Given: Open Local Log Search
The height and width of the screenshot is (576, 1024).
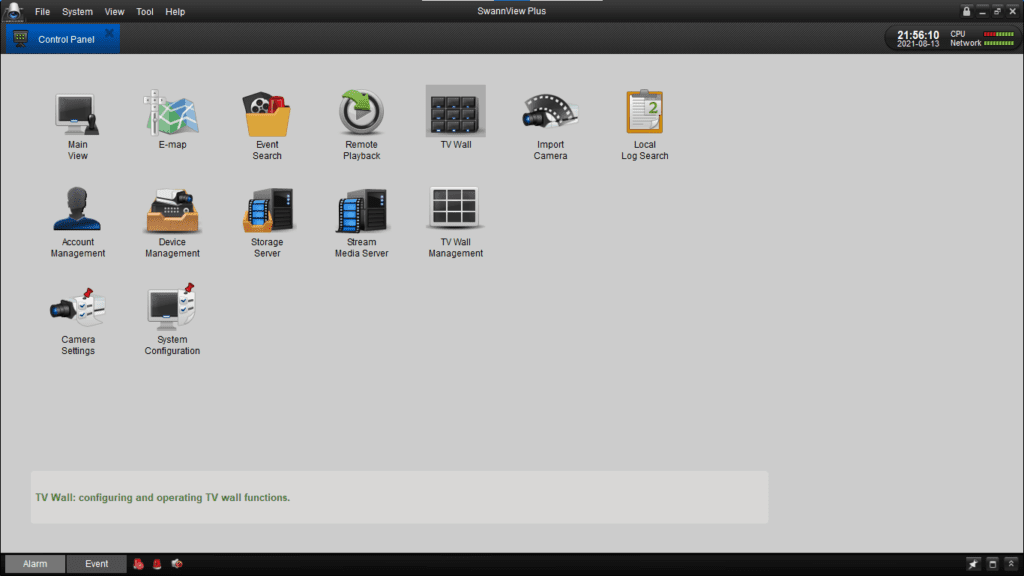Looking at the screenshot, I should 644,110.
